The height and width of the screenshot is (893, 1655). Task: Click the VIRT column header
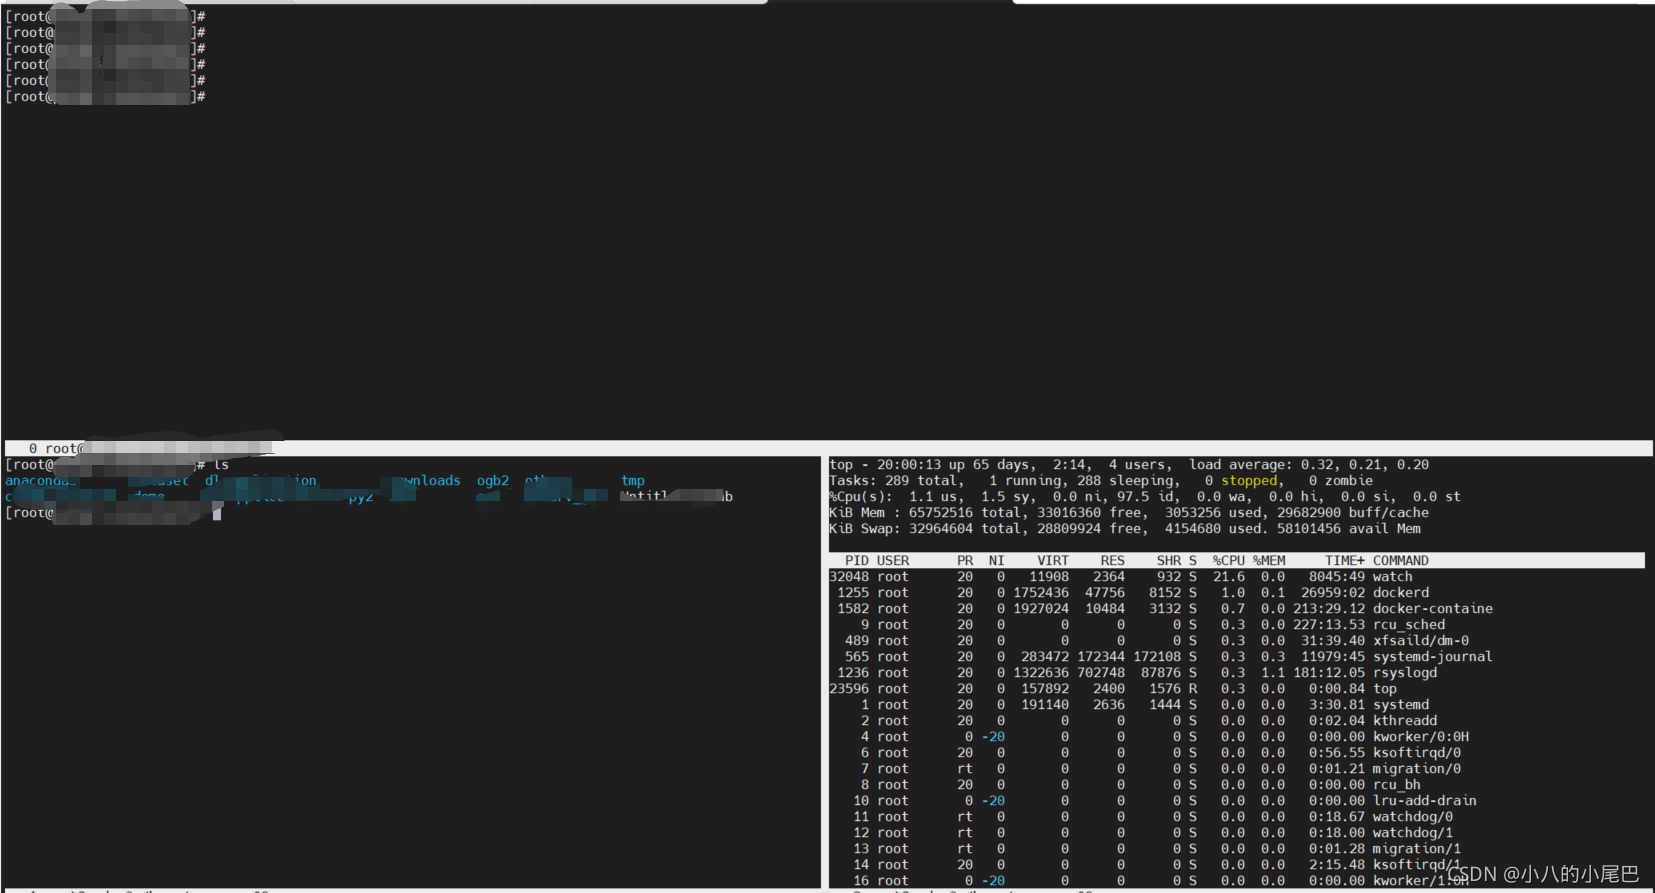click(x=1053, y=561)
